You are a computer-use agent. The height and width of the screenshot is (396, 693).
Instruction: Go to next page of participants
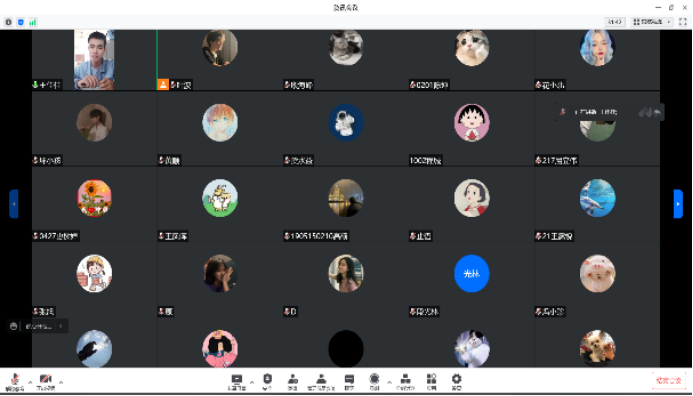[x=678, y=204]
